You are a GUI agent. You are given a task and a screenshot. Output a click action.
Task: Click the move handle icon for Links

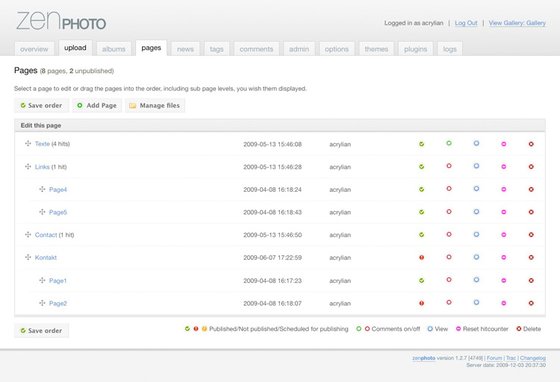pyautogui.click(x=28, y=166)
